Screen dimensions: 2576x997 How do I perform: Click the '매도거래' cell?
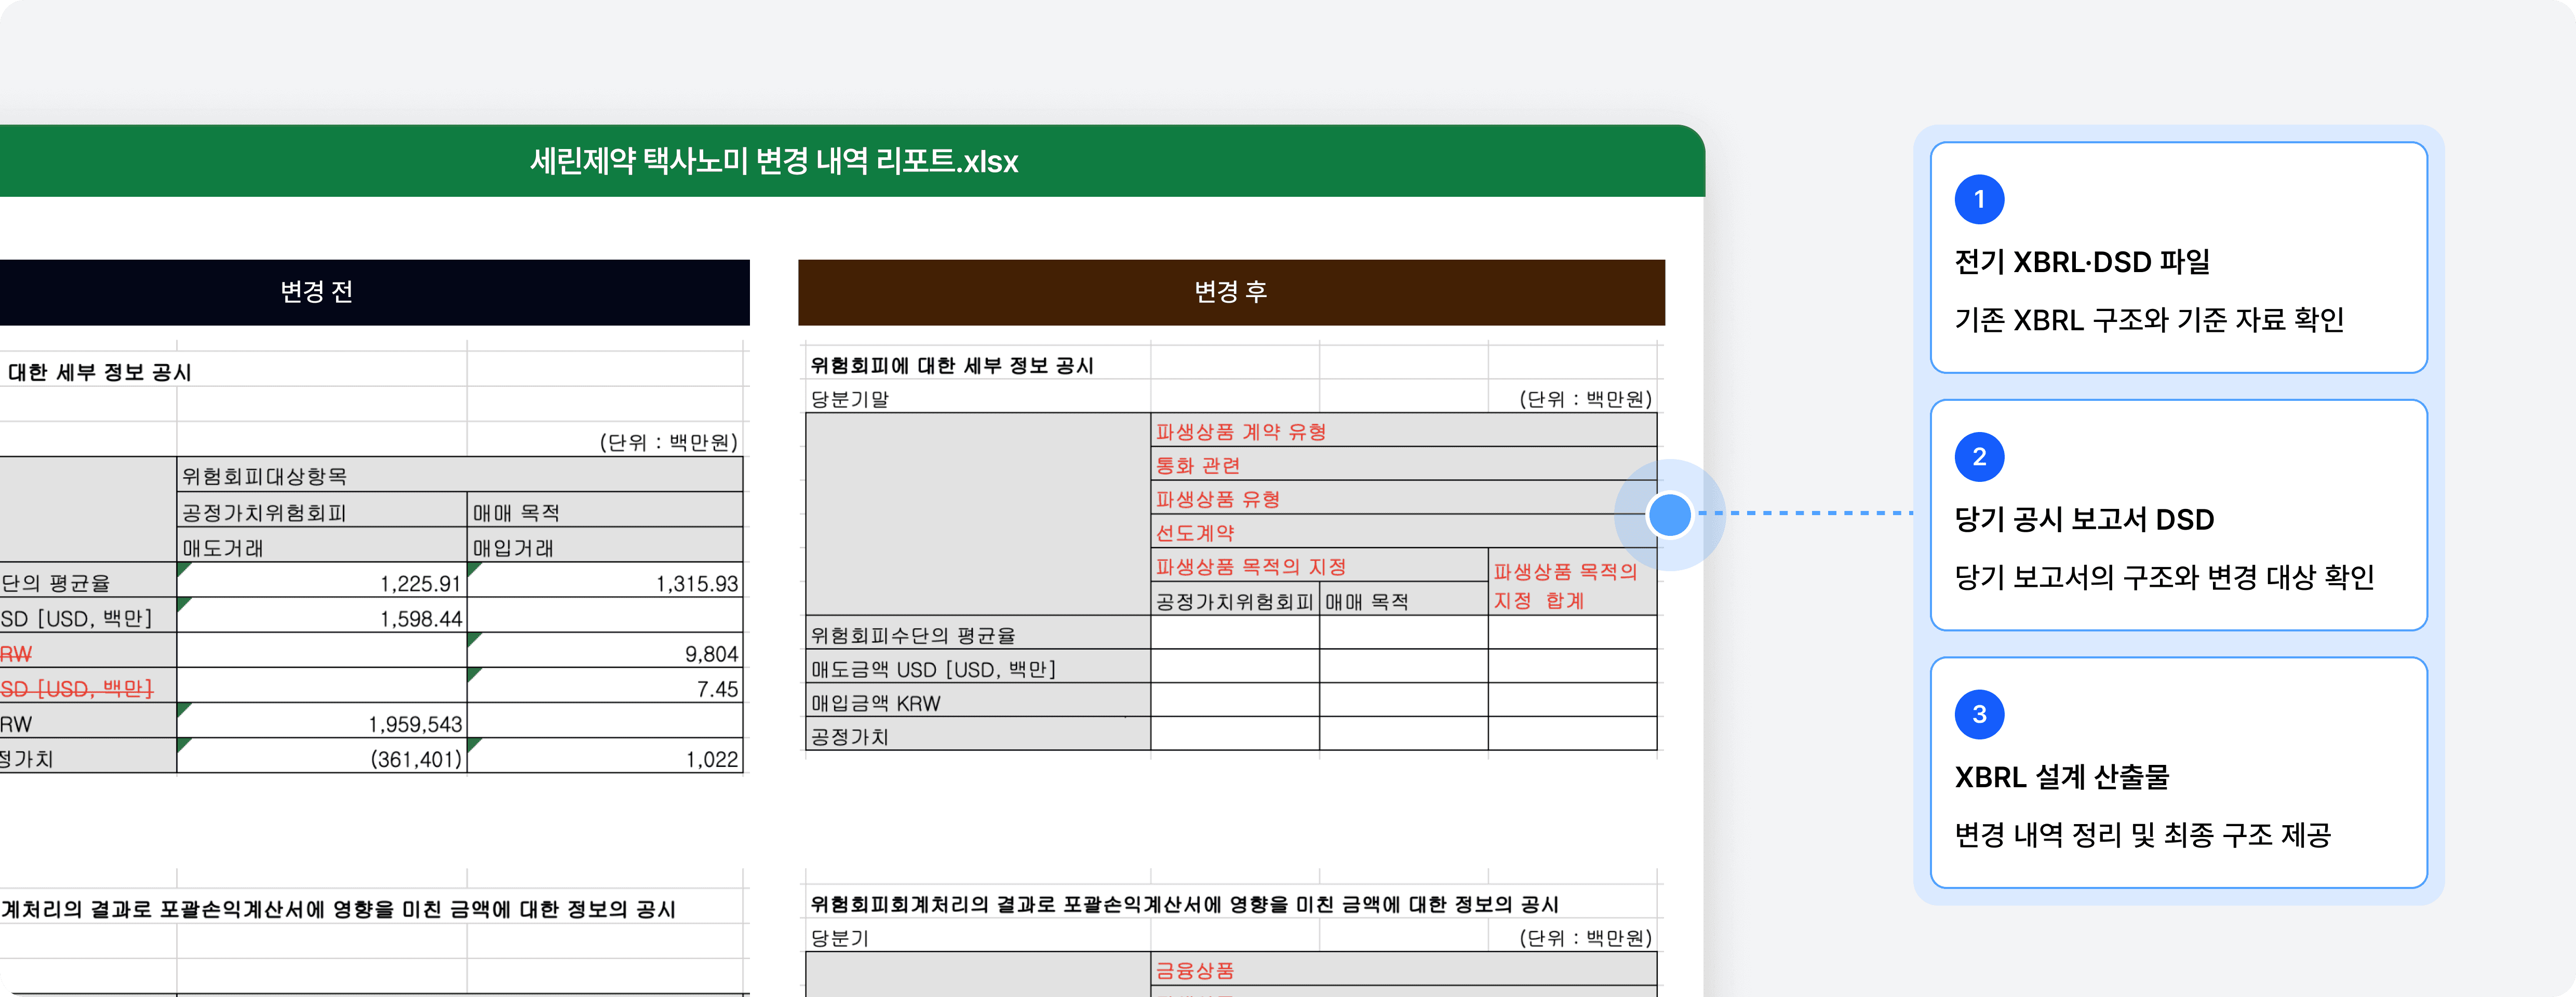click(x=322, y=545)
